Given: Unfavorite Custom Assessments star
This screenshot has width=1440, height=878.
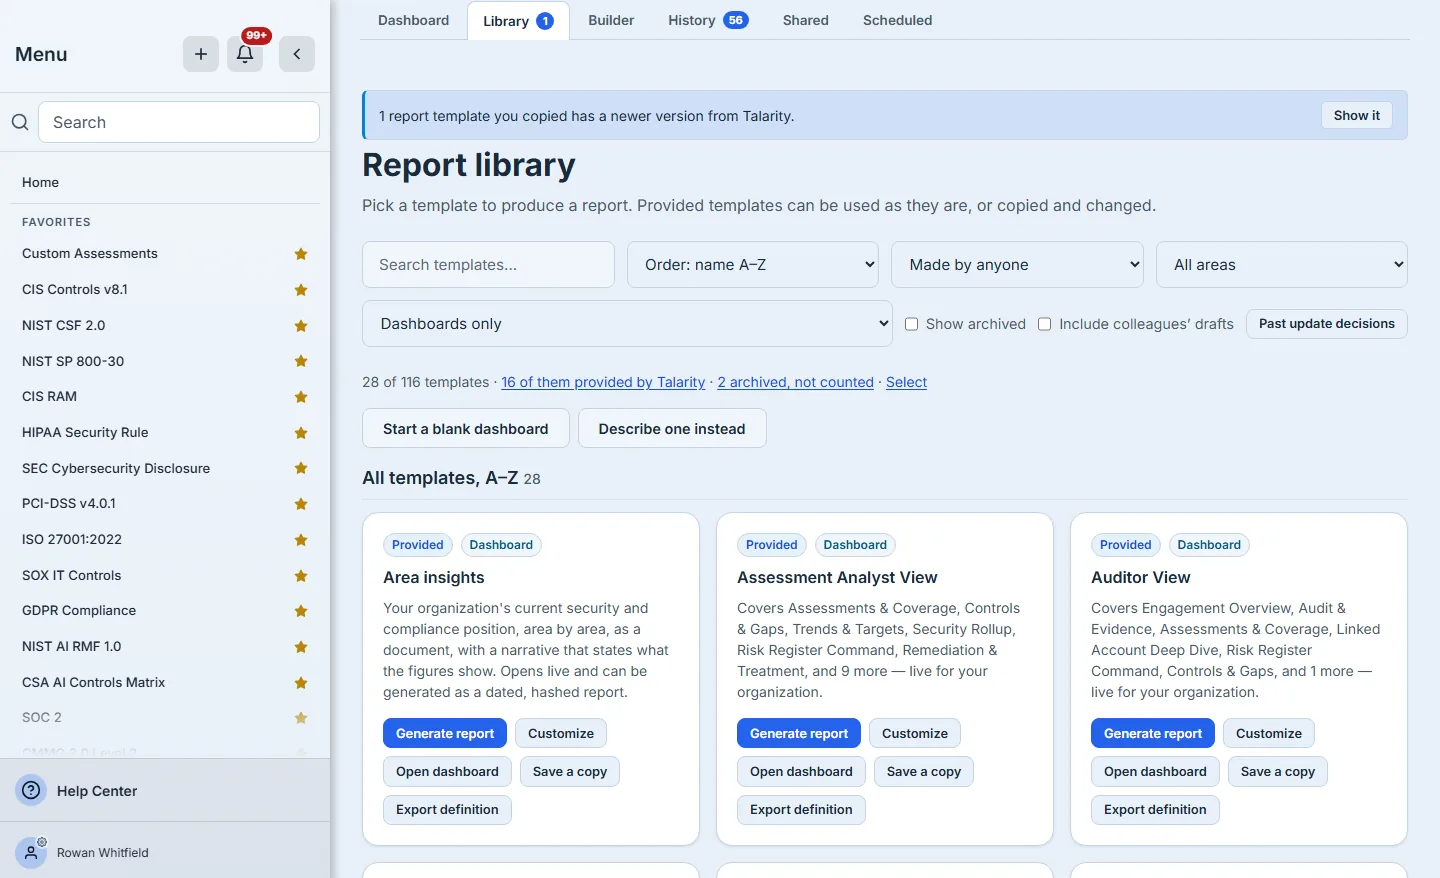Looking at the screenshot, I should (x=301, y=254).
